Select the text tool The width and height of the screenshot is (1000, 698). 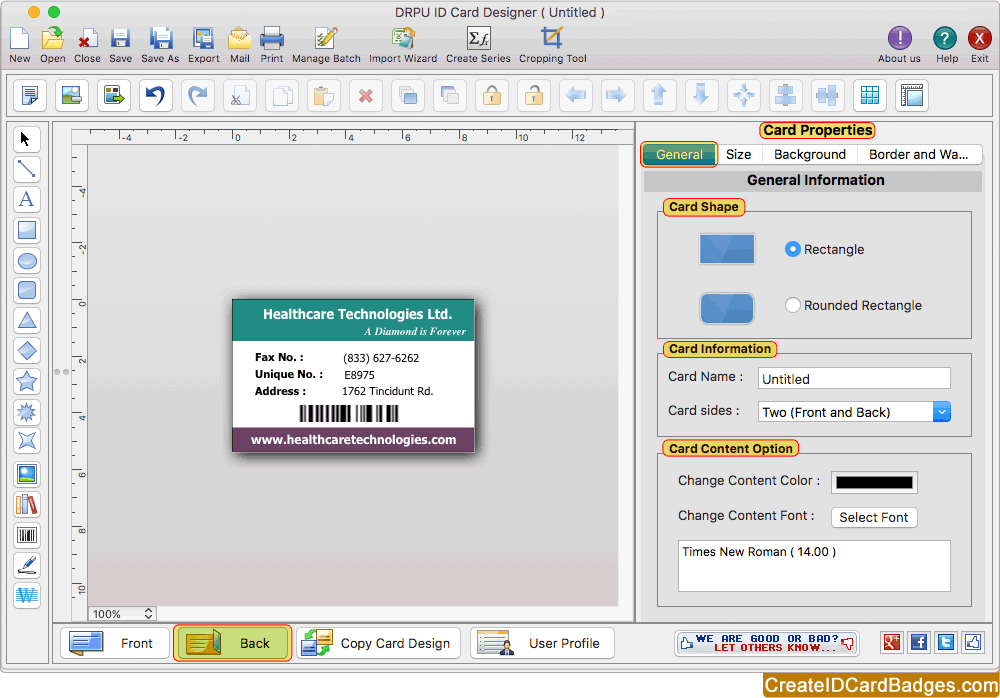click(27, 199)
